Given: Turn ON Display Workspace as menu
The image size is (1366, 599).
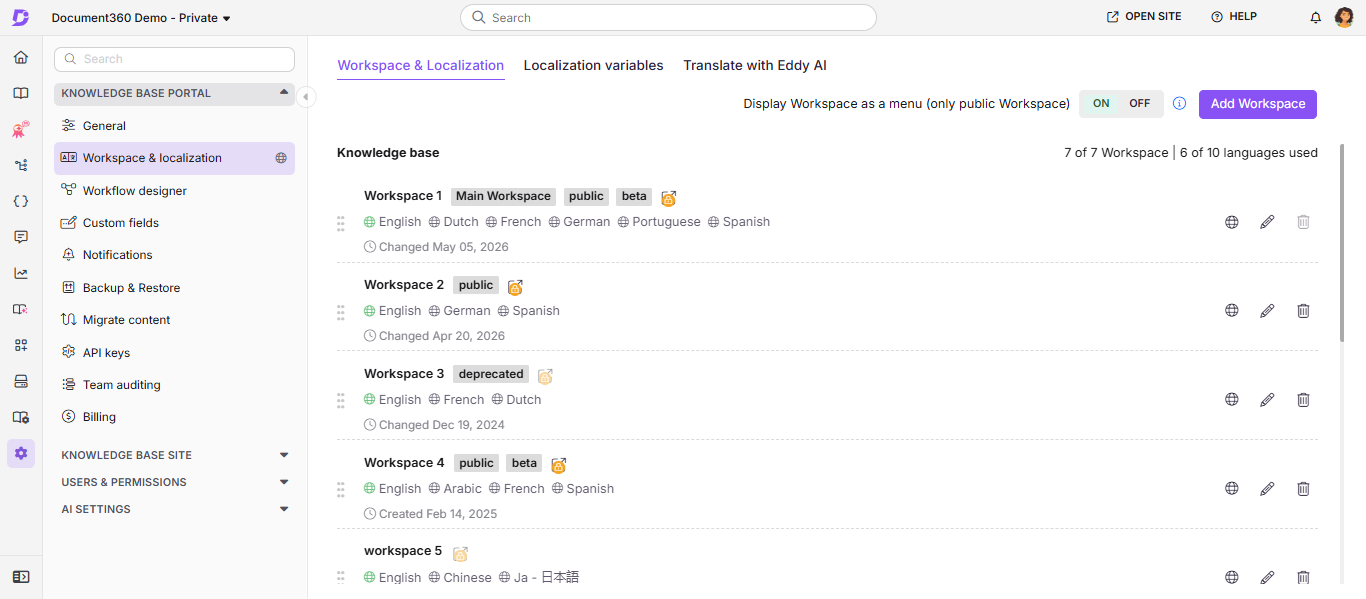Looking at the screenshot, I should click(1101, 104).
